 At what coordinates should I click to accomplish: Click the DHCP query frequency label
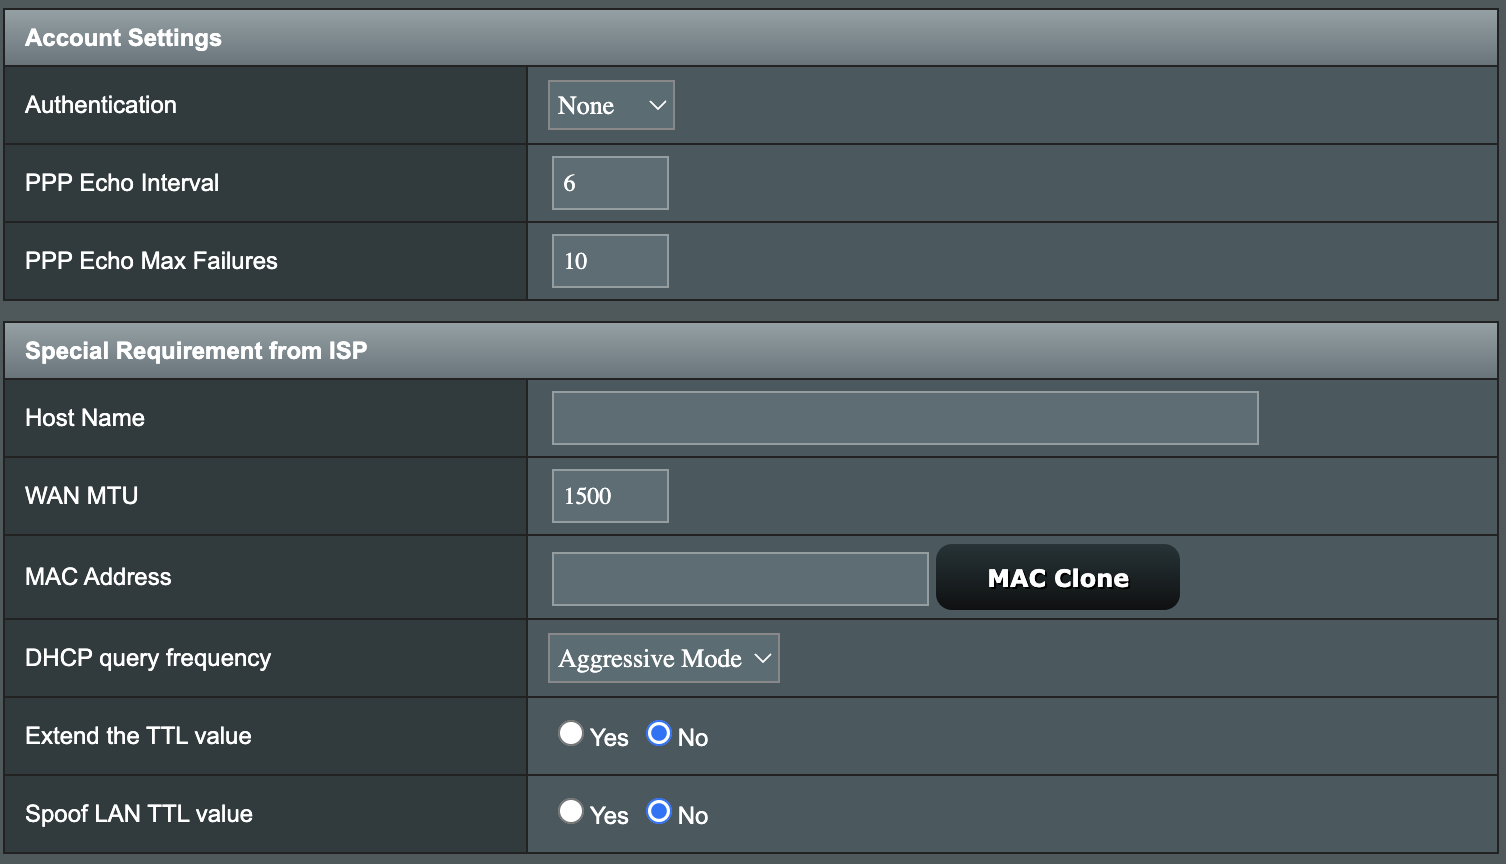click(148, 658)
